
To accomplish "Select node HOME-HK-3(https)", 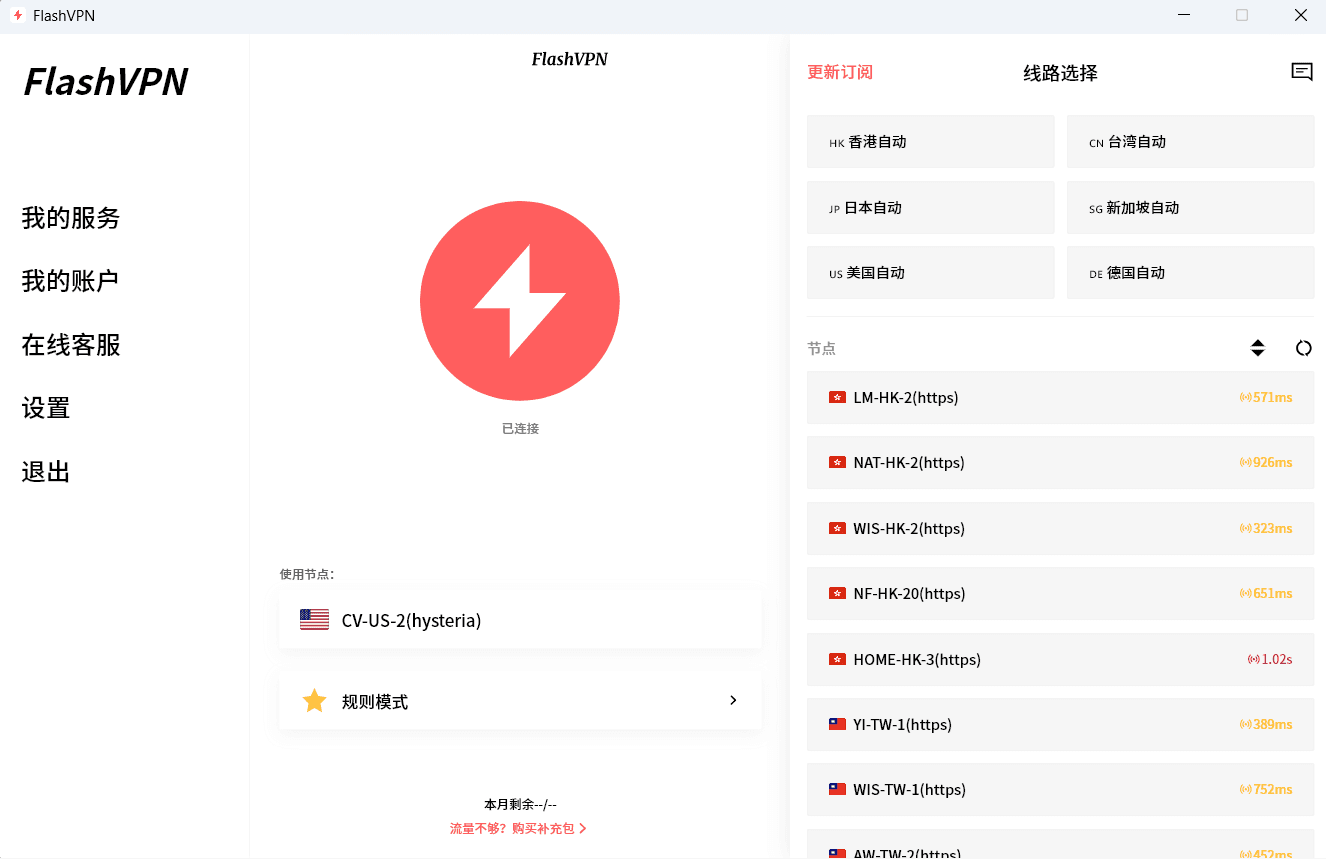I will pos(1060,659).
